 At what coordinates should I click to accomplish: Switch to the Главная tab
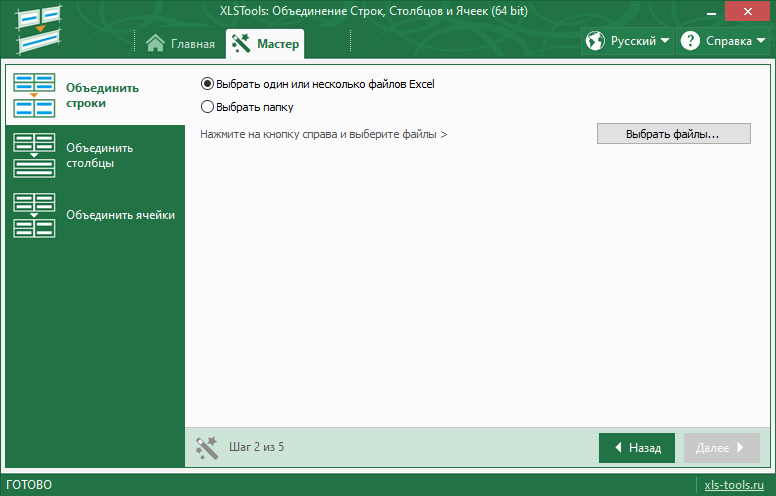[180, 44]
